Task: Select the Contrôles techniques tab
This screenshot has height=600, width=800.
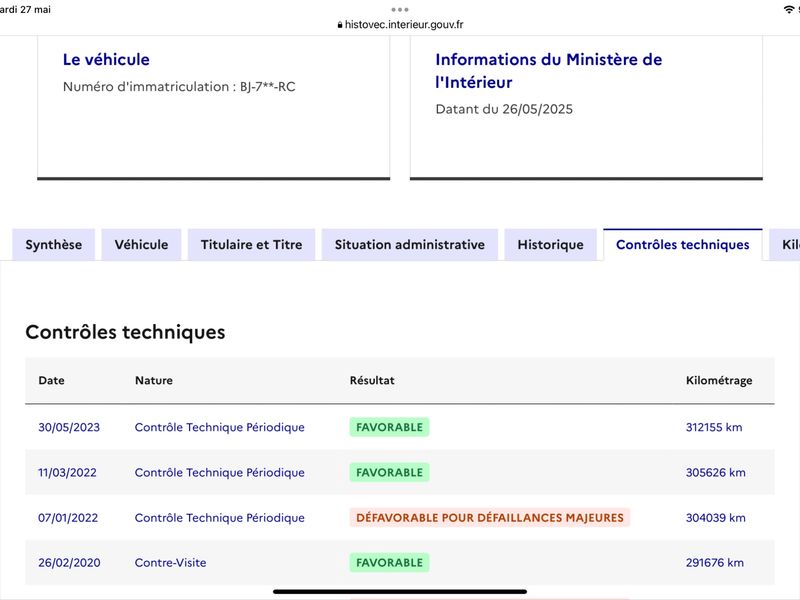Action: coord(683,245)
